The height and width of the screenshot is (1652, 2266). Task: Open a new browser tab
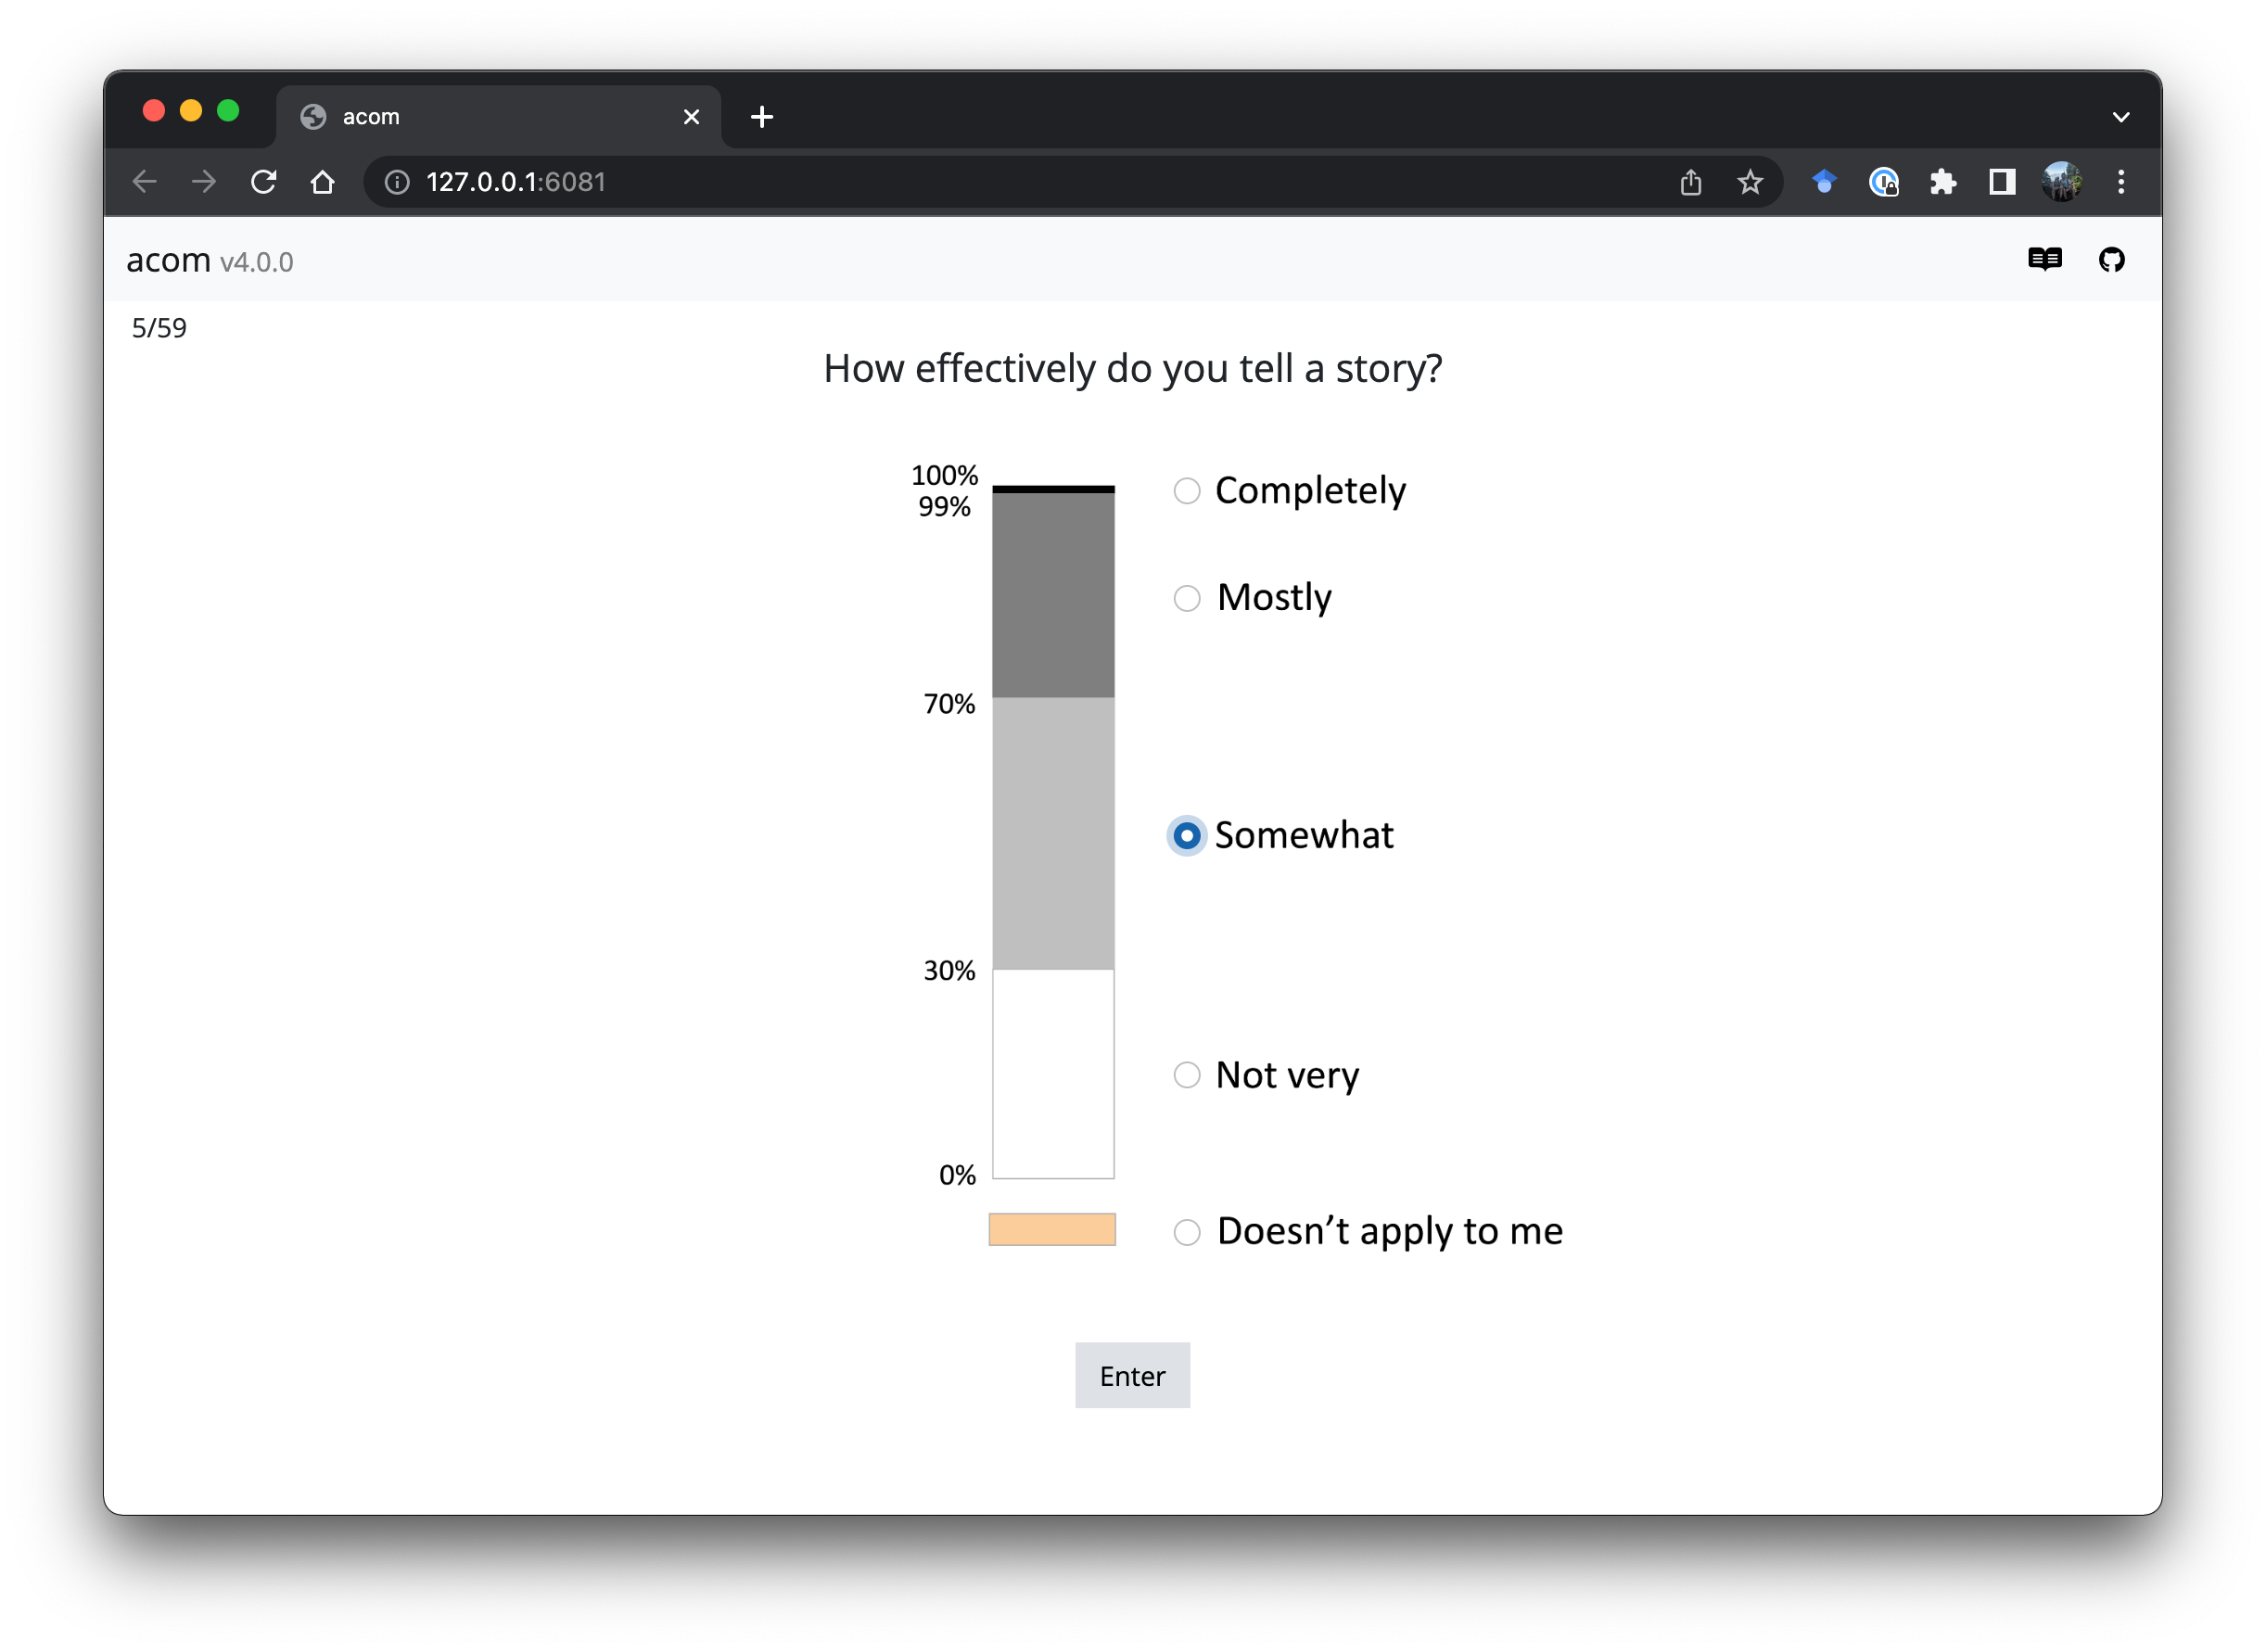[761, 117]
